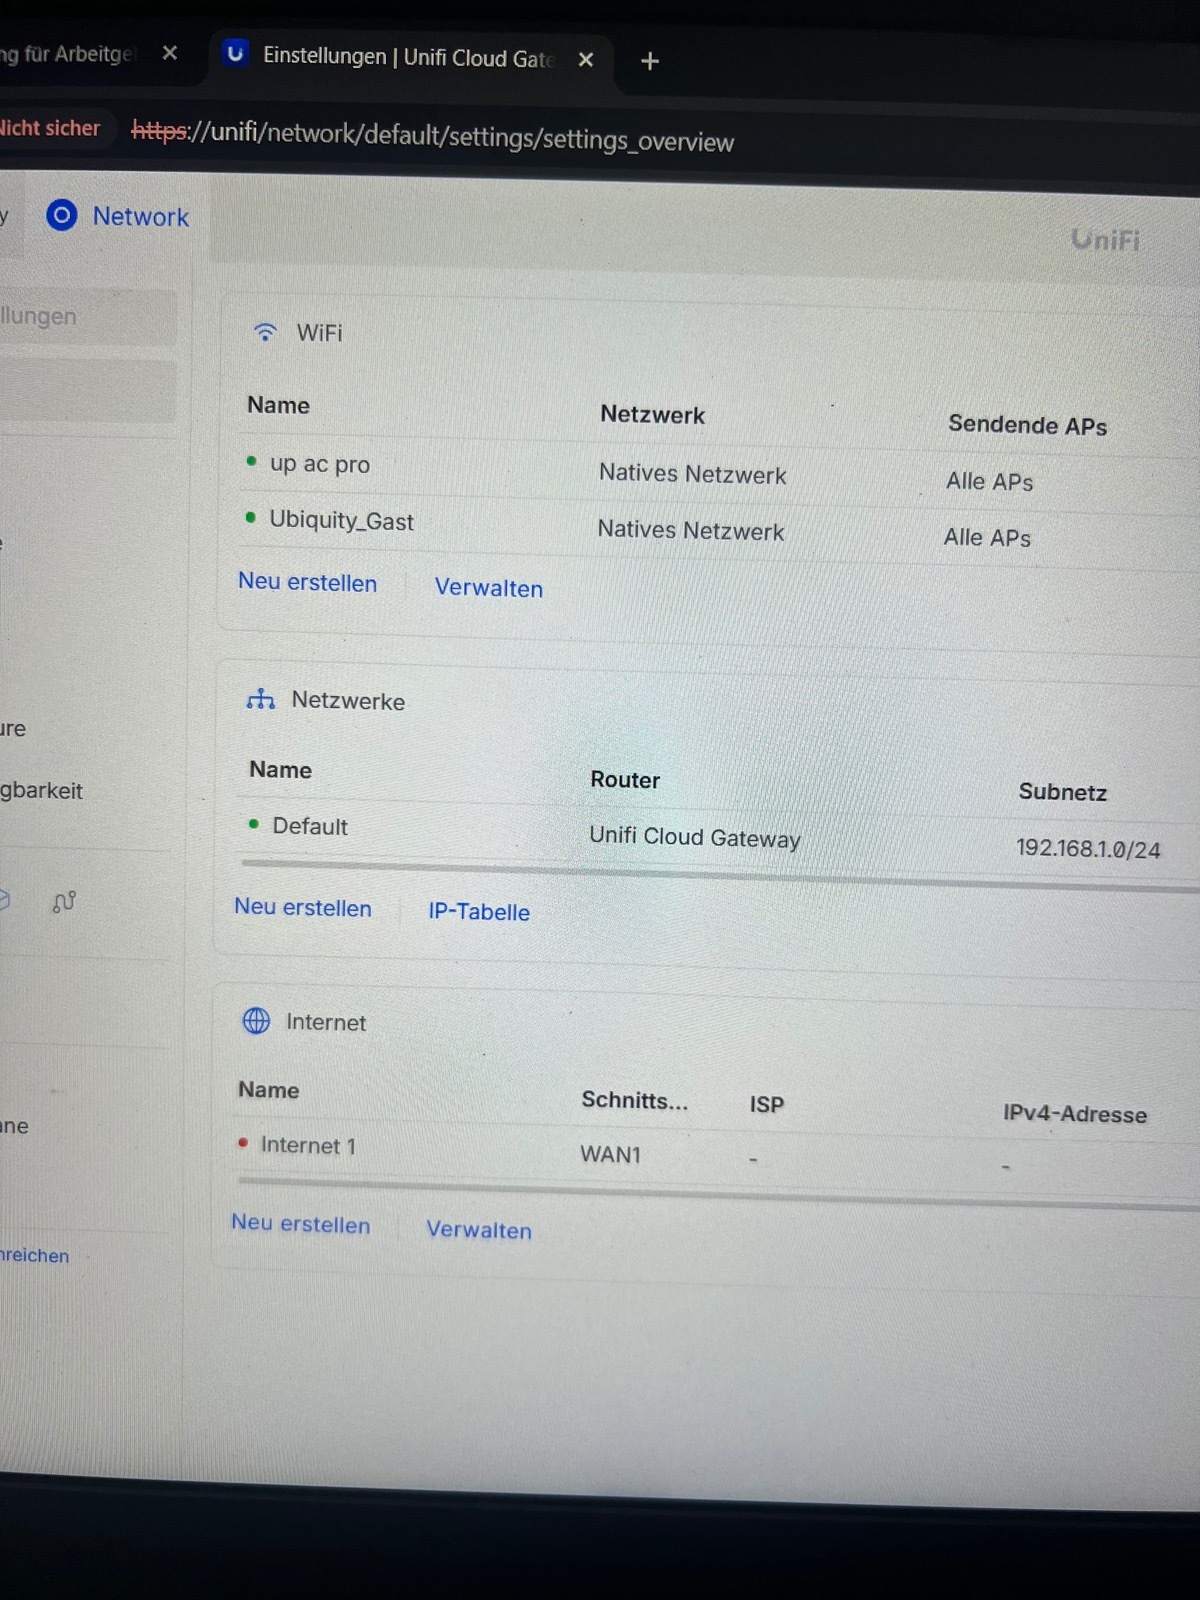Screen dimensions: 1200x1600
Task: Click the Netzwerke section icon
Action: coord(261,699)
